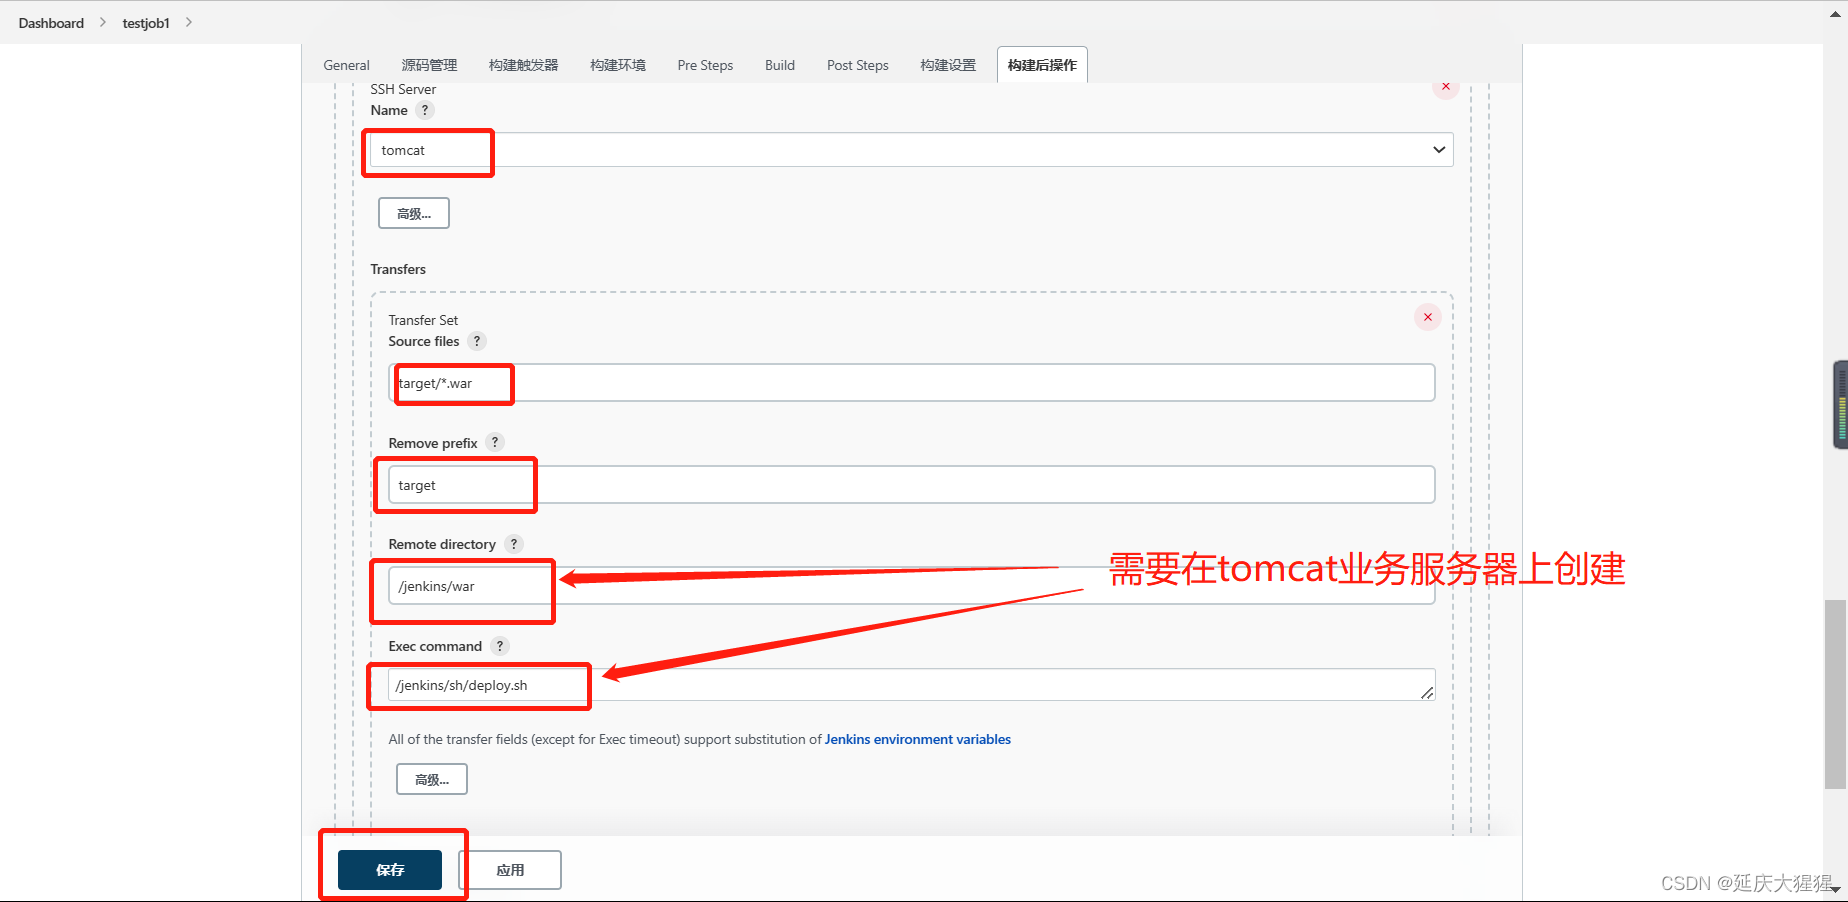Click 高级 button under SSH server name
Screen dimensions: 1848x902
414,213
